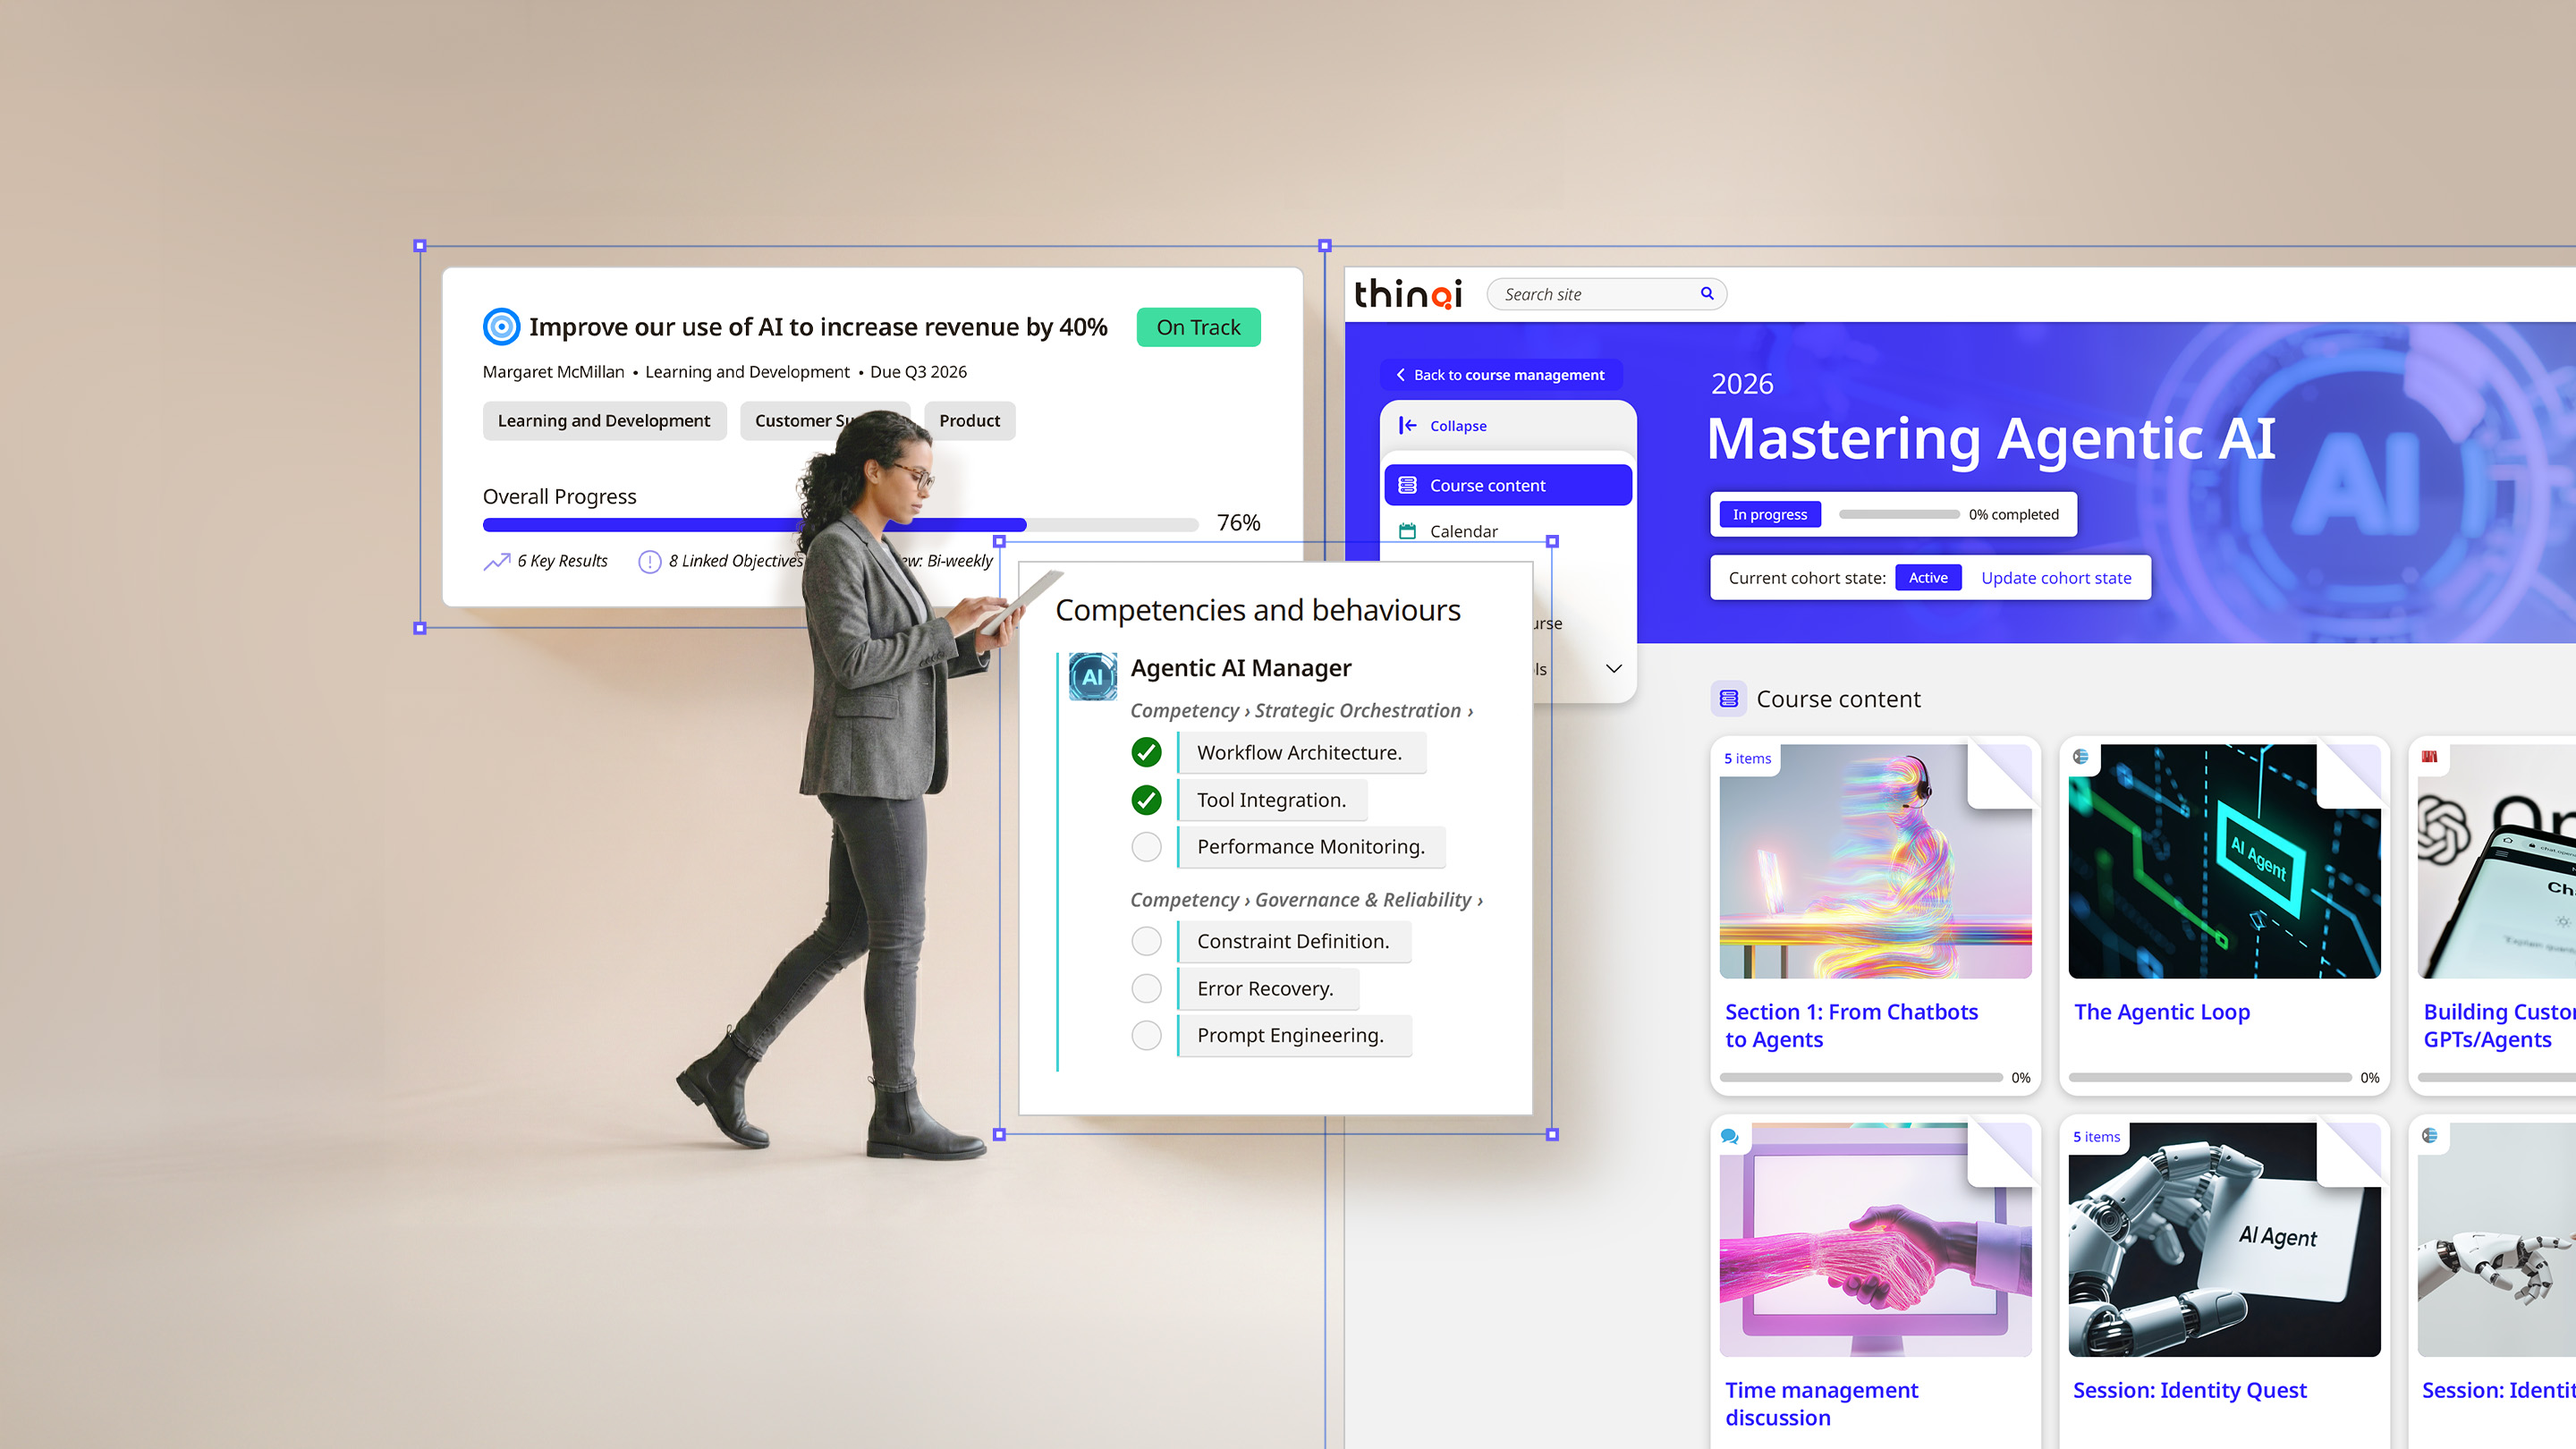
Task: Select Course content in the navigation menu
Action: (x=1489, y=484)
